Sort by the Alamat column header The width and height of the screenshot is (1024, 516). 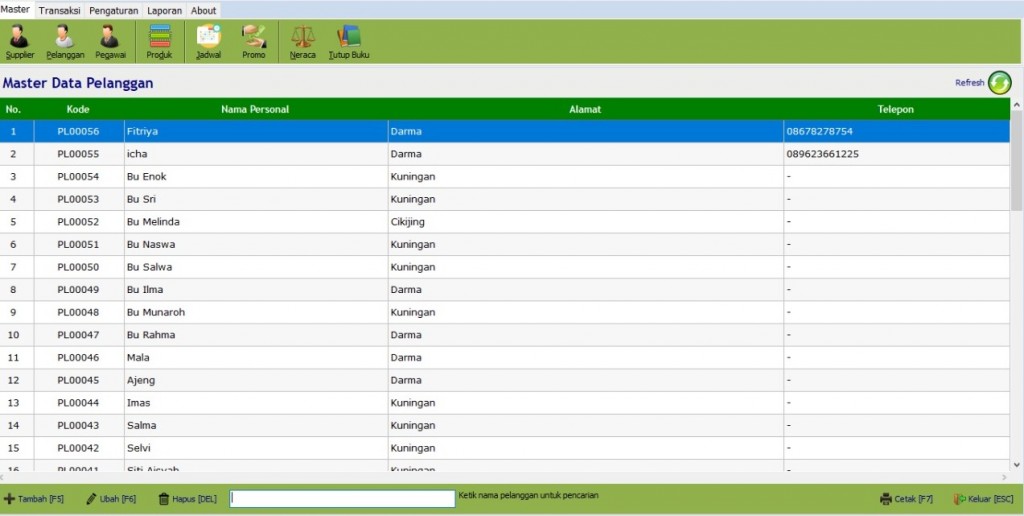(585, 109)
